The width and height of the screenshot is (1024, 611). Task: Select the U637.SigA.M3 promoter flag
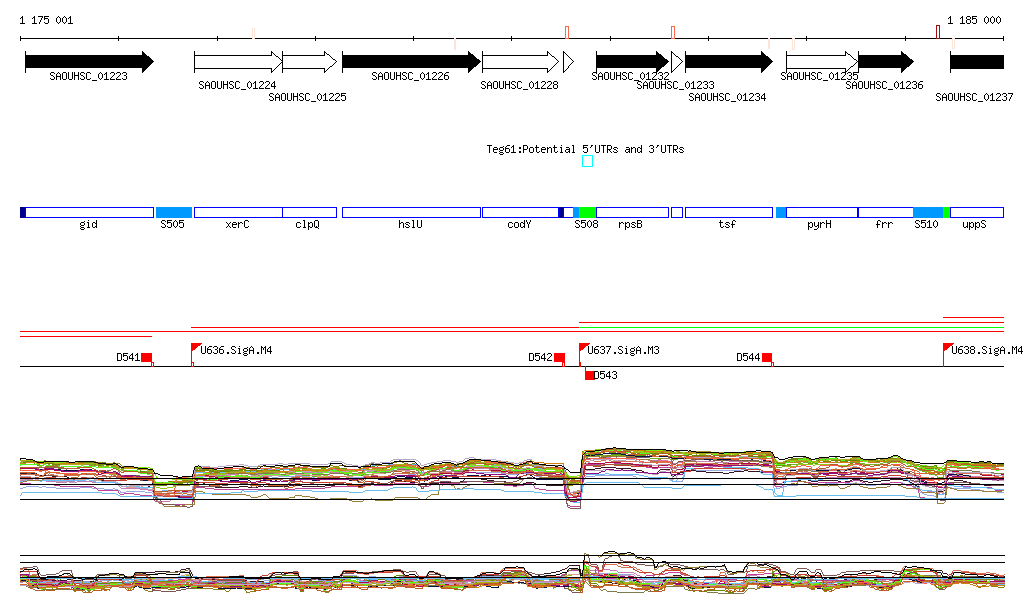click(584, 348)
